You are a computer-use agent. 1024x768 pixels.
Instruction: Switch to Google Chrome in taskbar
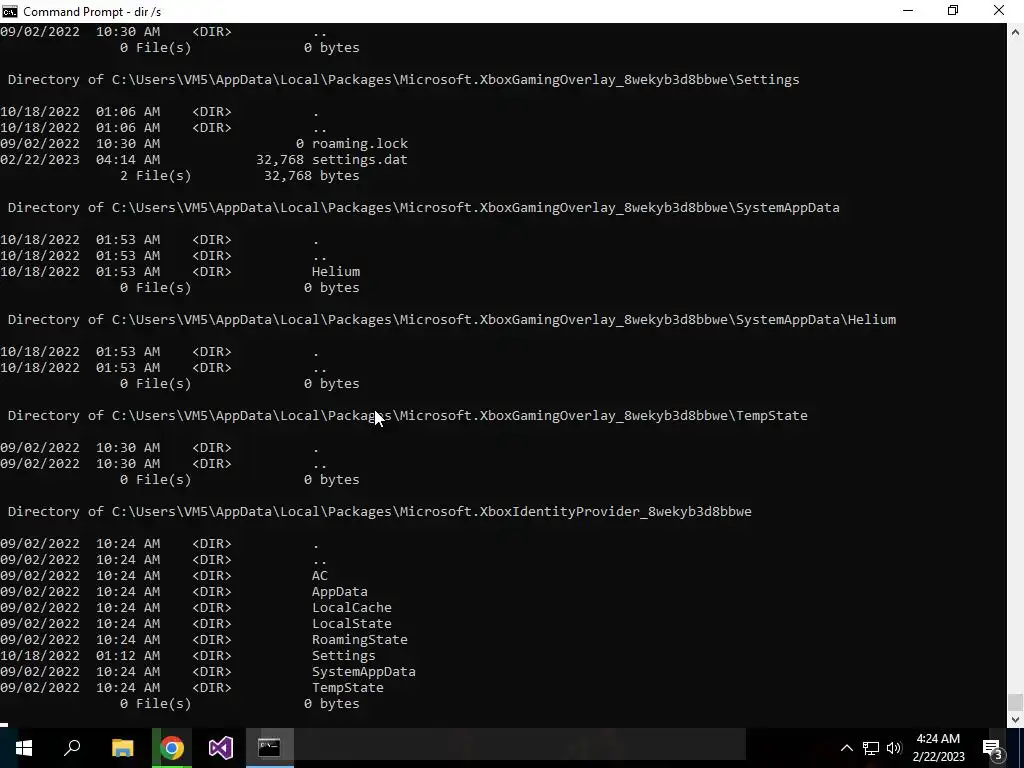pyautogui.click(x=172, y=748)
